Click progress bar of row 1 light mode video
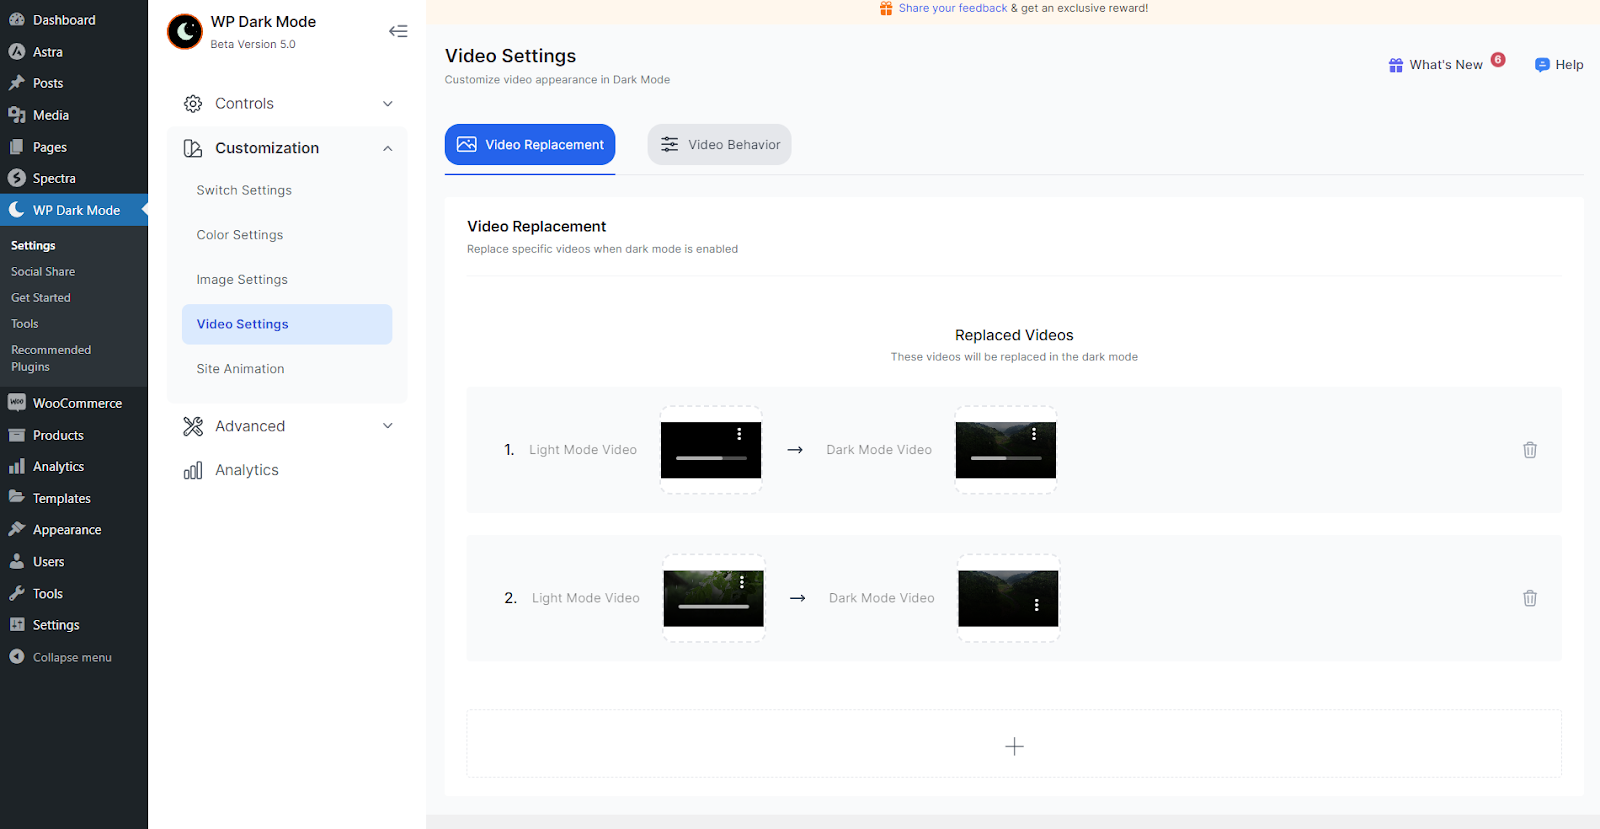Image resolution: width=1600 pixels, height=829 pixels. [x=711, y=458]
